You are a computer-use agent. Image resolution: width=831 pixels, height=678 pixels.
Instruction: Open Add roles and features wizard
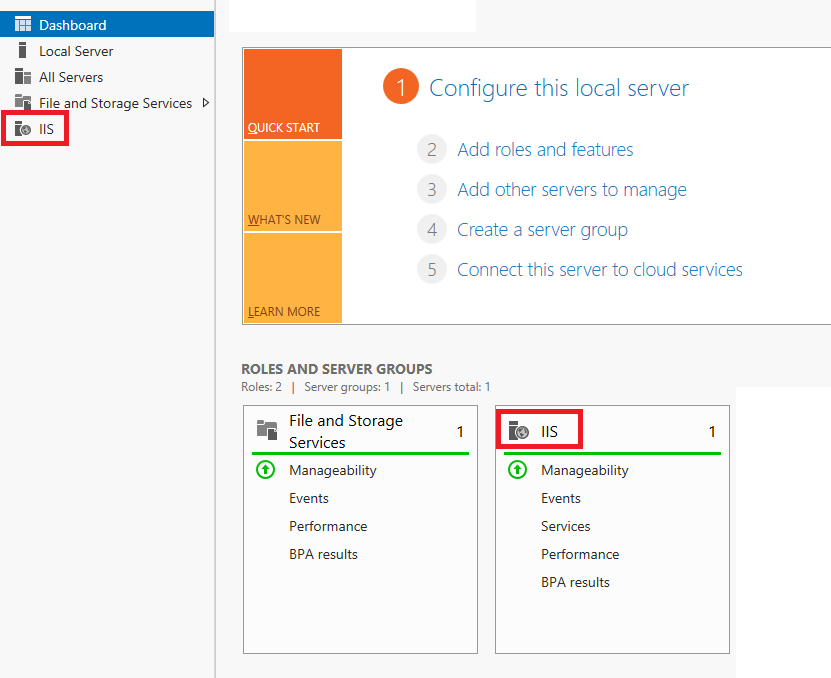[x=545, y=150]
